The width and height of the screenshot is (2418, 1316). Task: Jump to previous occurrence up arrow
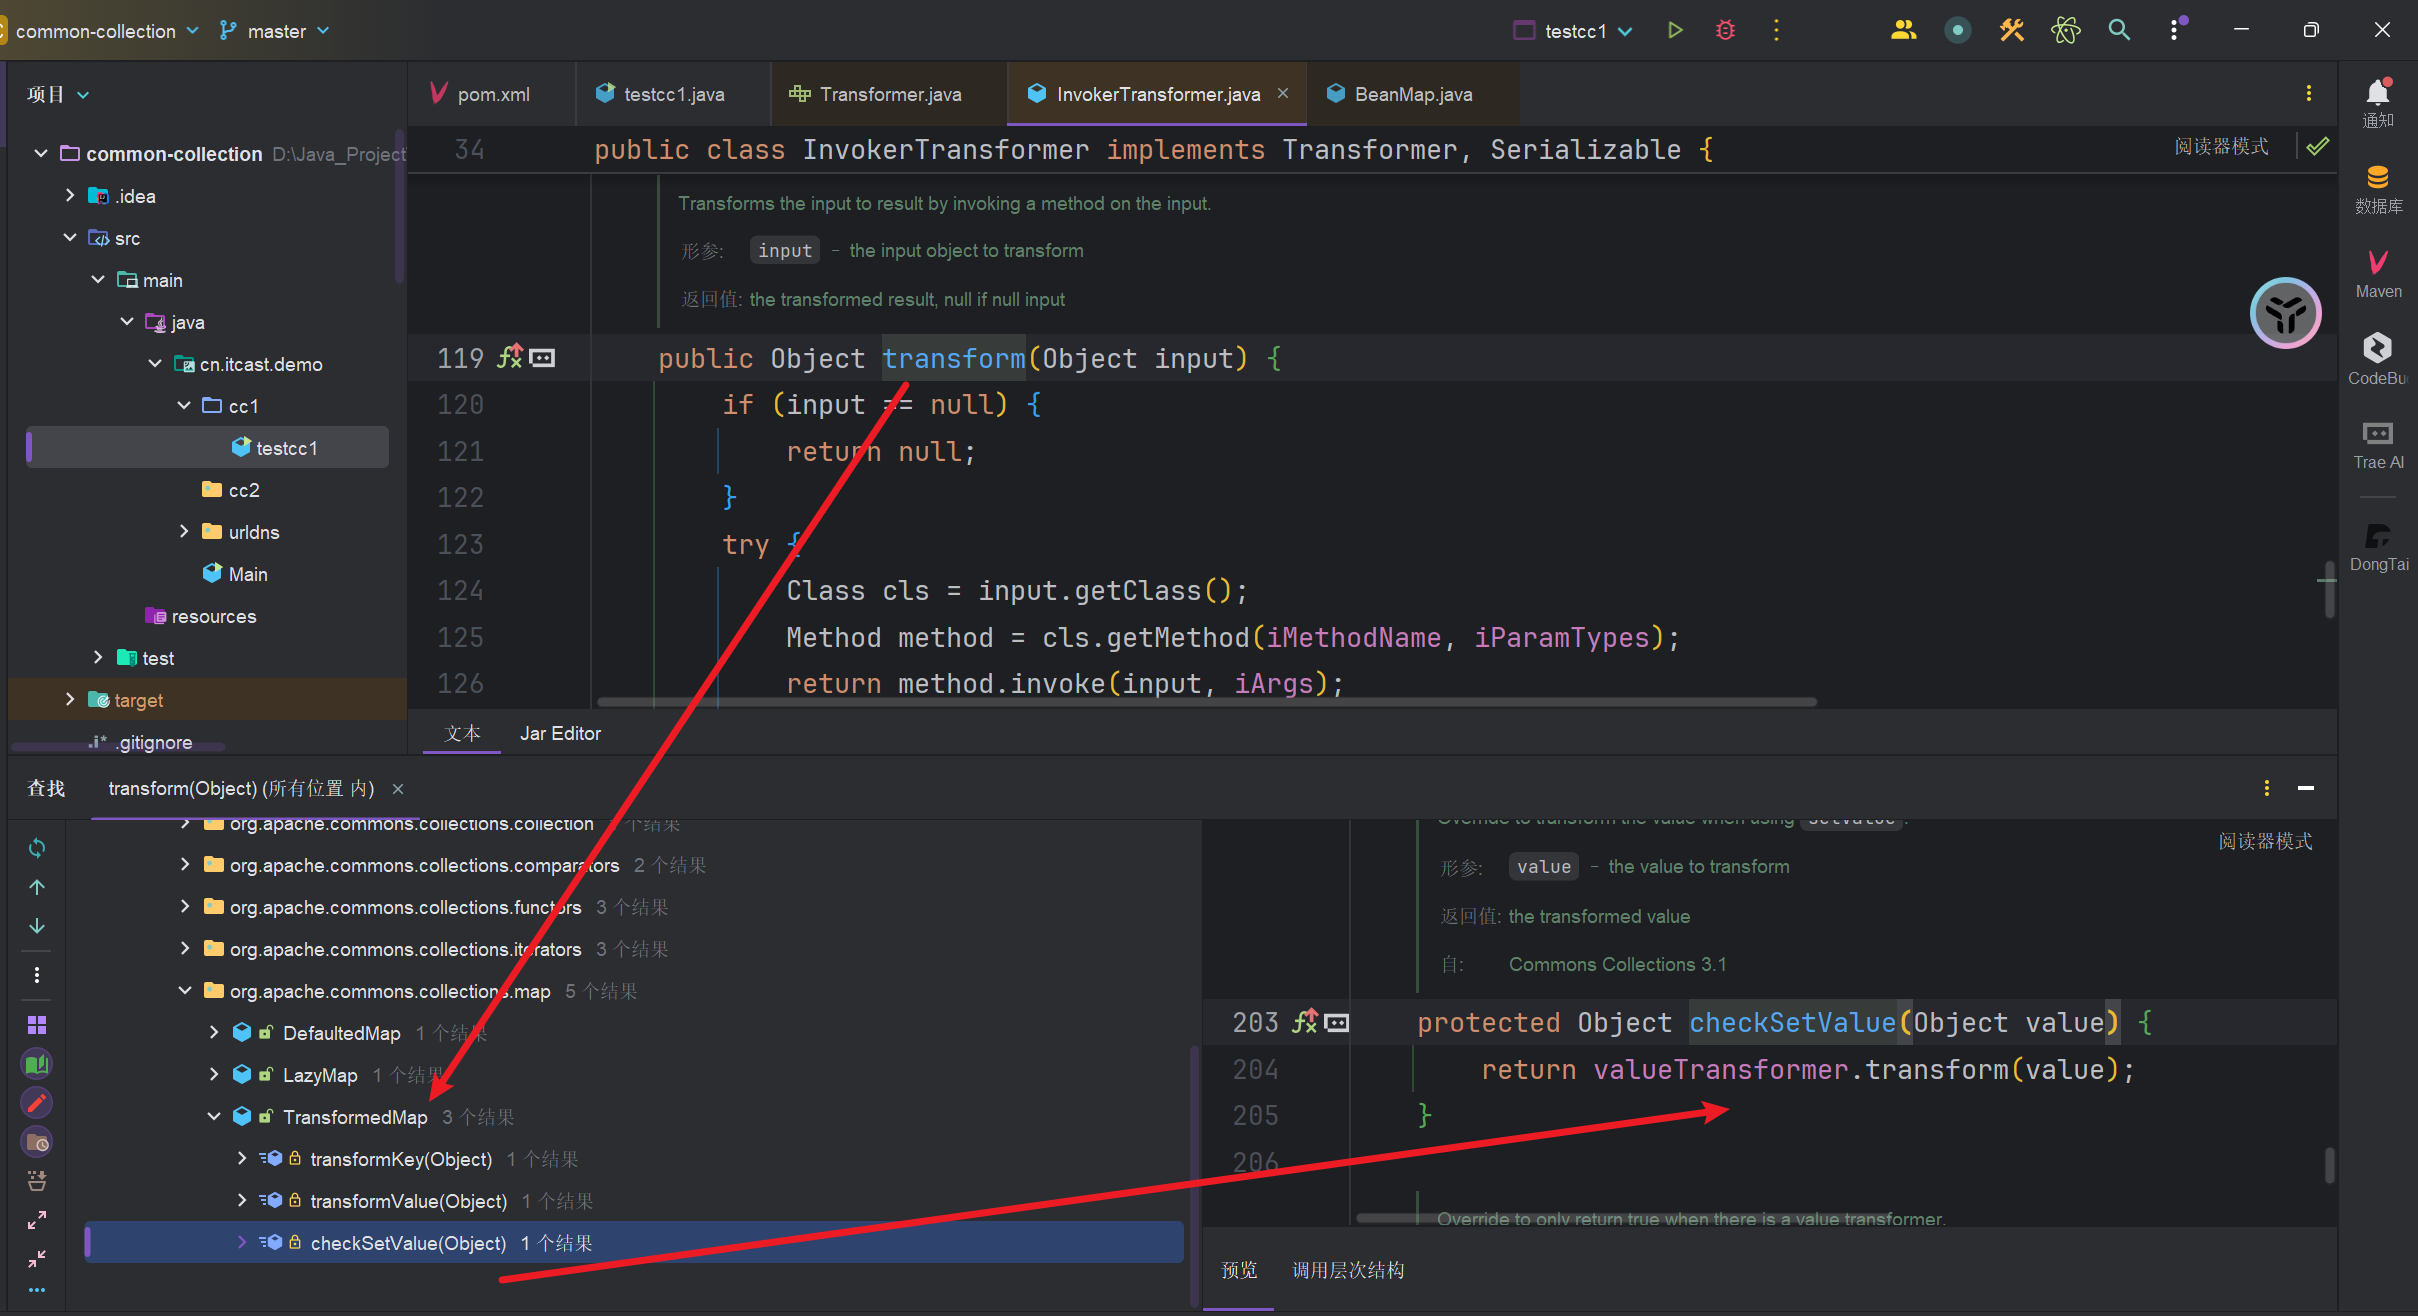click(37, 887)
